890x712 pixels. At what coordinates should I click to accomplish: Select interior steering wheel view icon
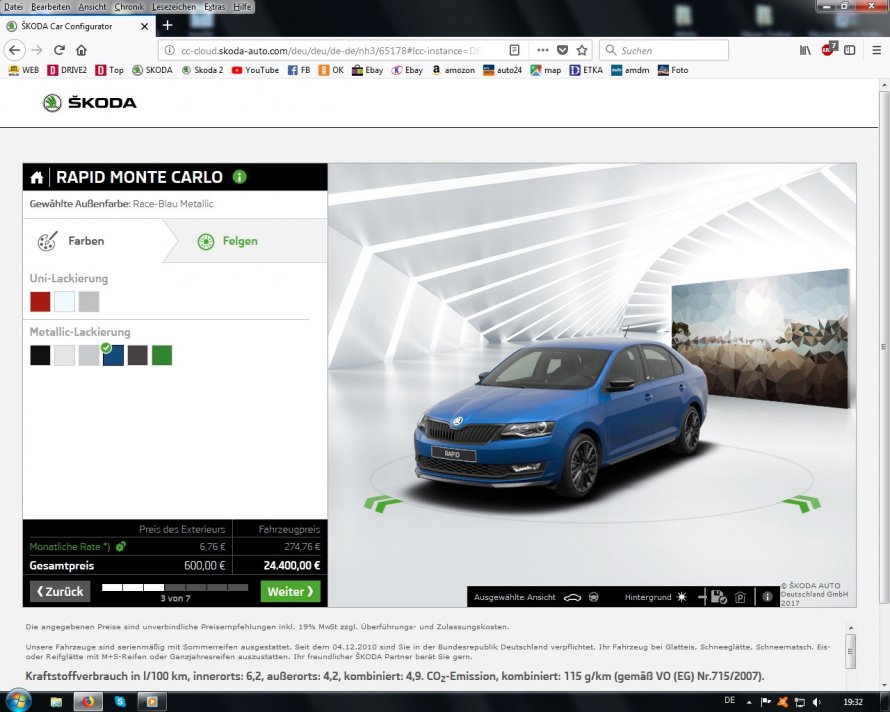coord(594,597)
